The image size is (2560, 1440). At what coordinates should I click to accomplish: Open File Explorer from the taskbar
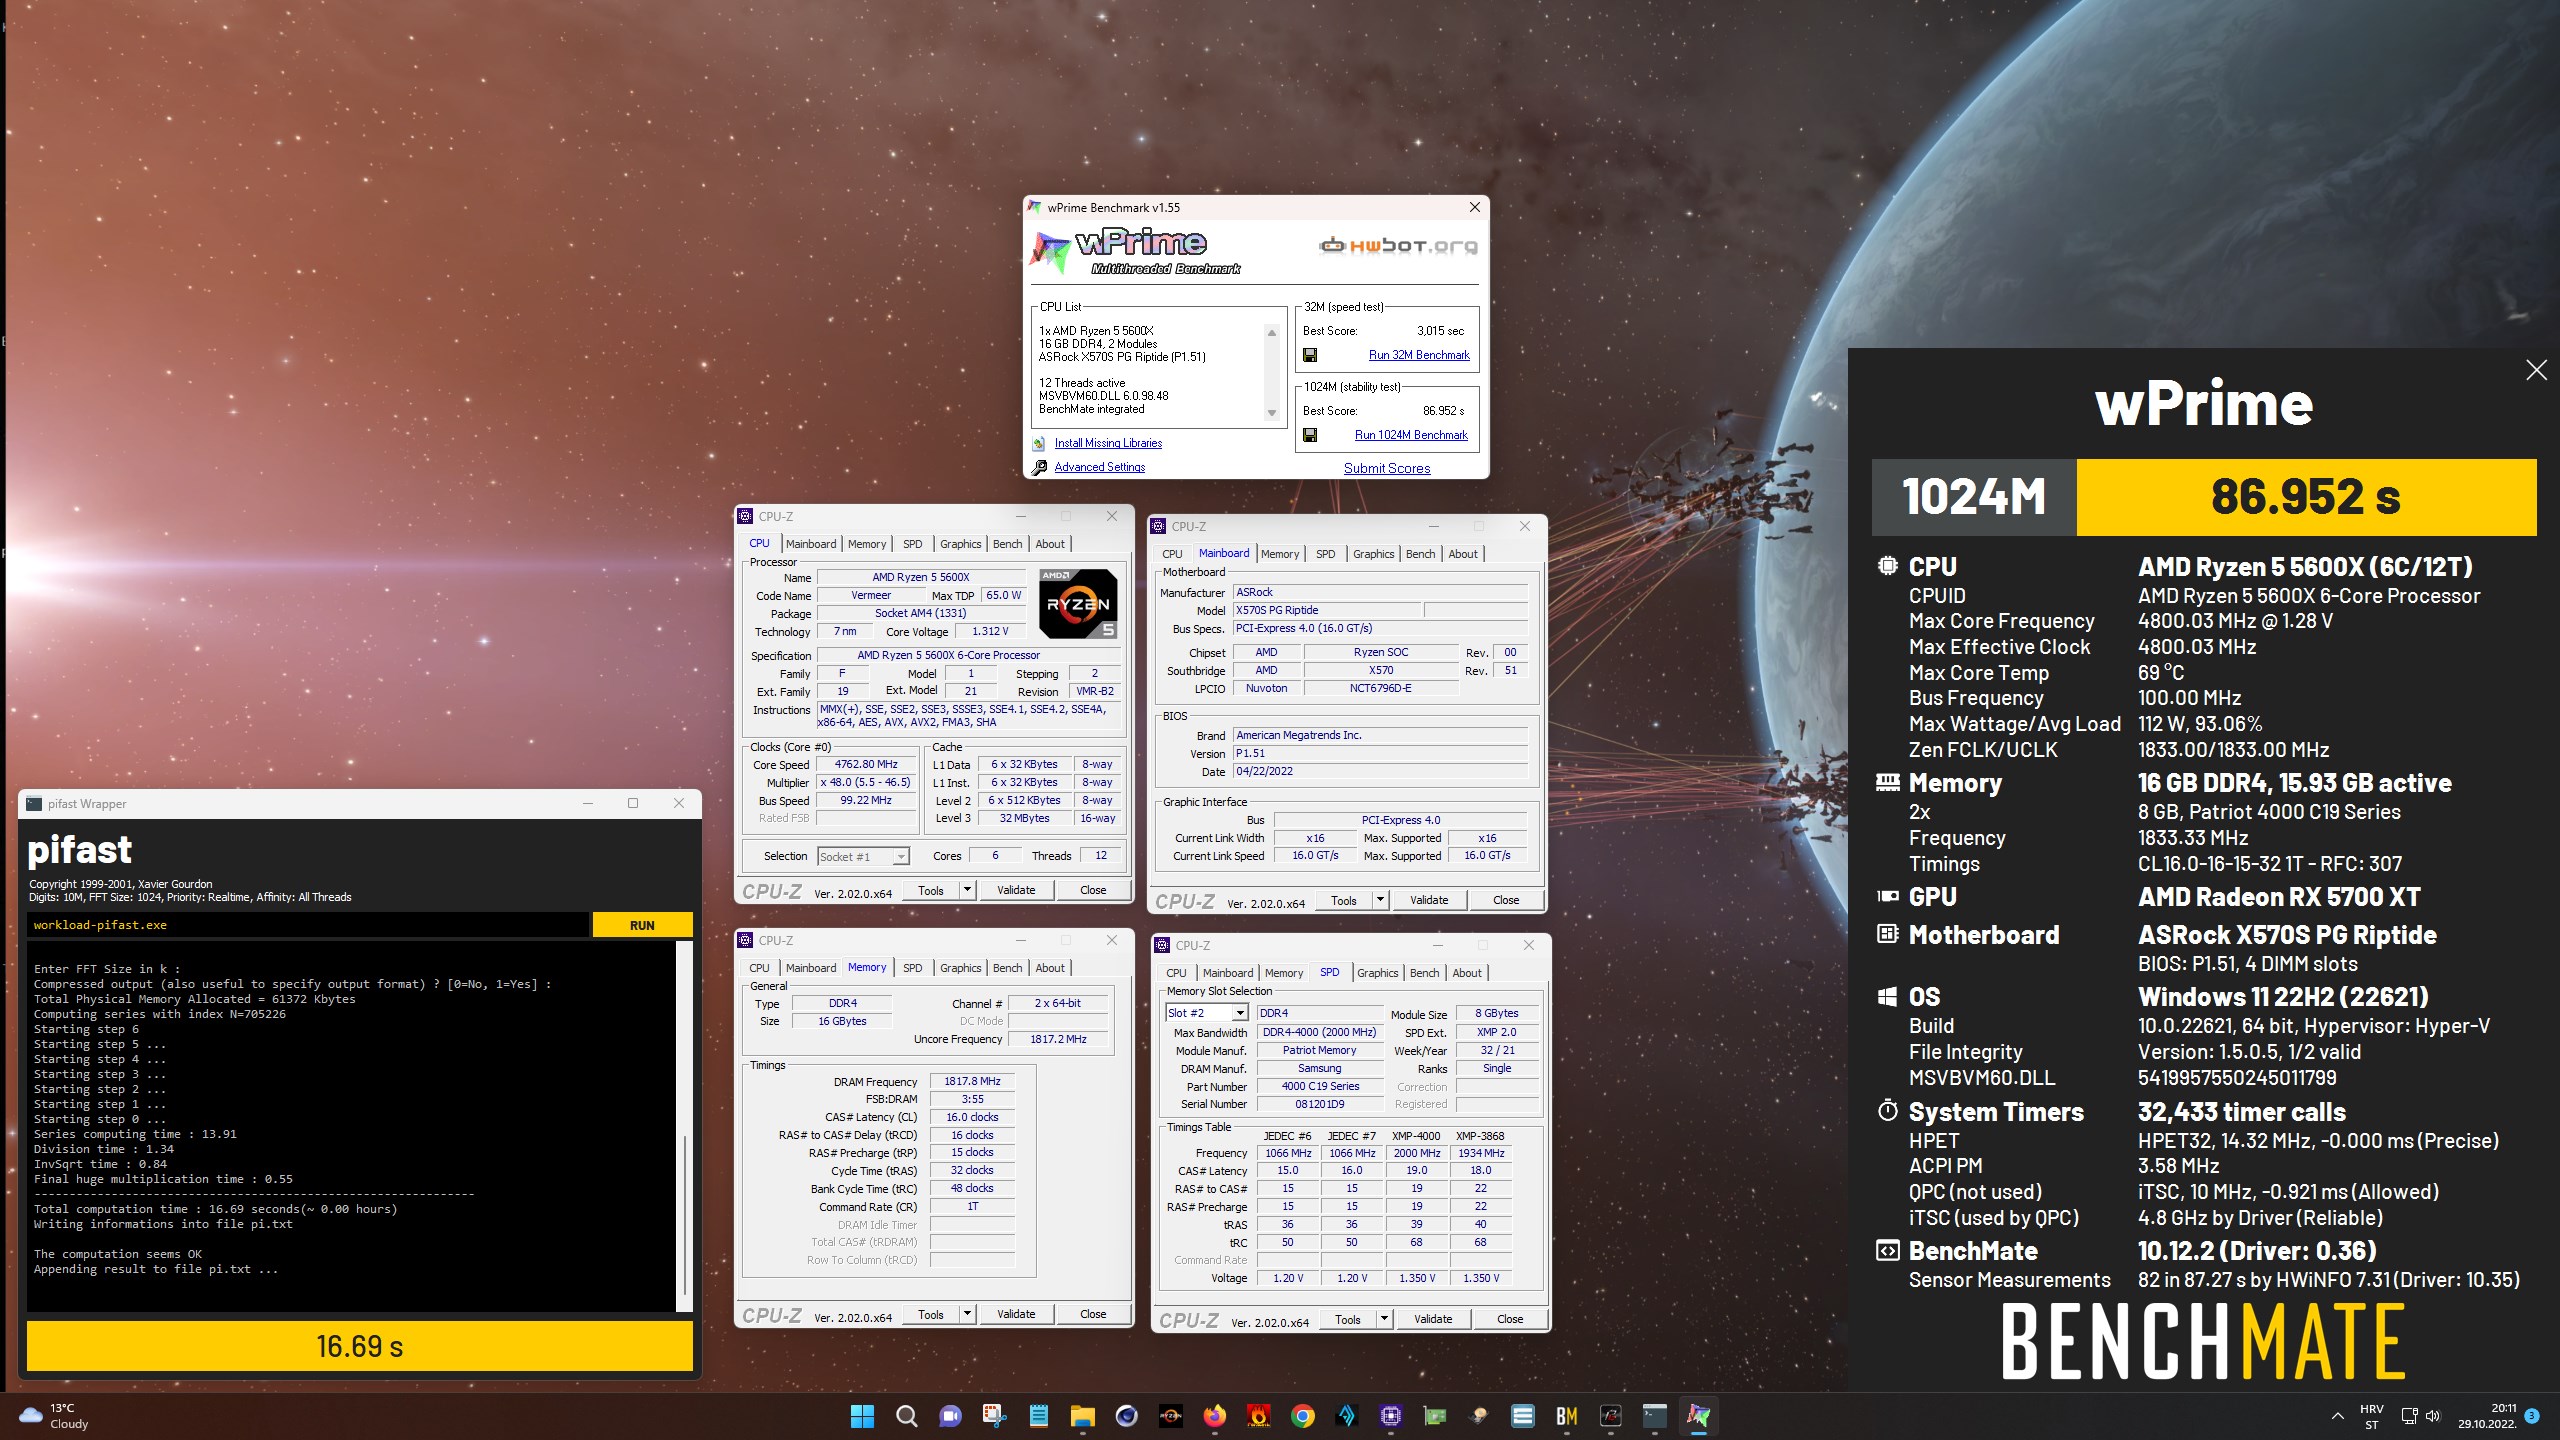(1082, 1416)
